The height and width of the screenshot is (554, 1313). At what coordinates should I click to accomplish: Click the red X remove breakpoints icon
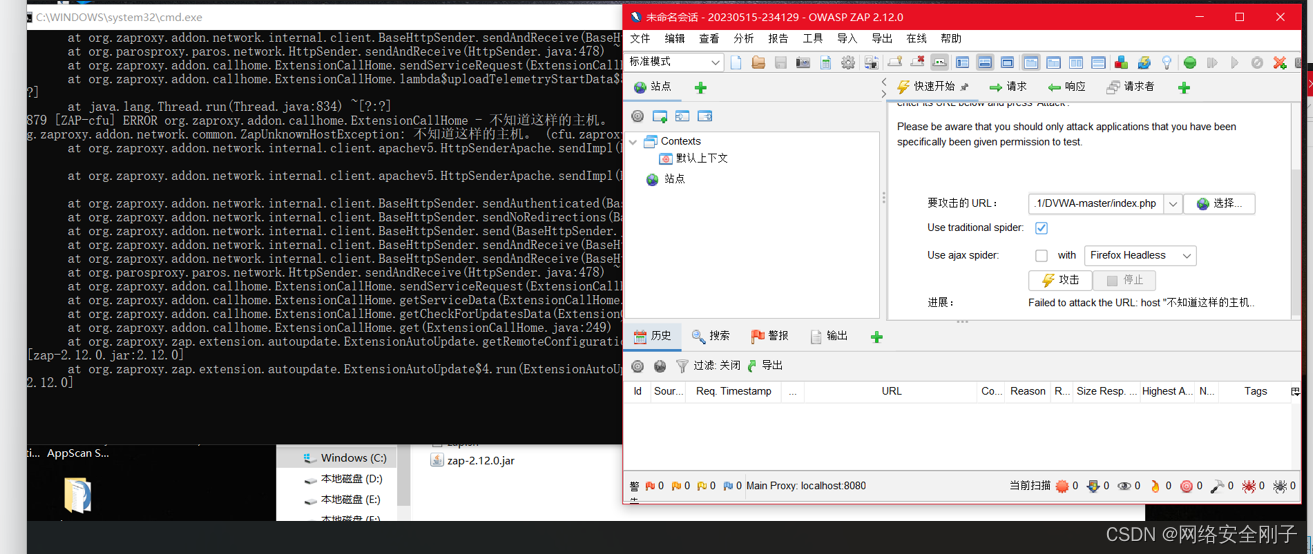1280,62
